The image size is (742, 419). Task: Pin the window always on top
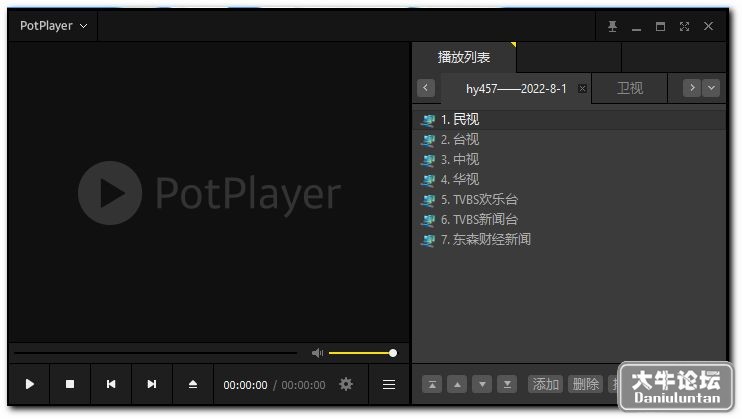coord(612,27)
